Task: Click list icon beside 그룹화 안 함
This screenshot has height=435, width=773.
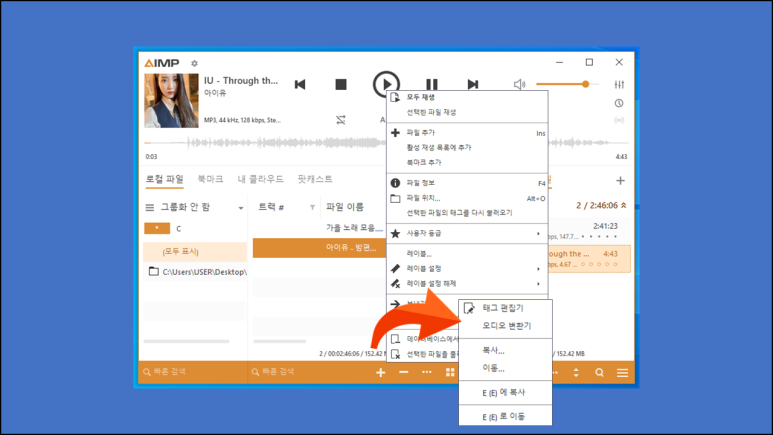Action: coord(150,208)
